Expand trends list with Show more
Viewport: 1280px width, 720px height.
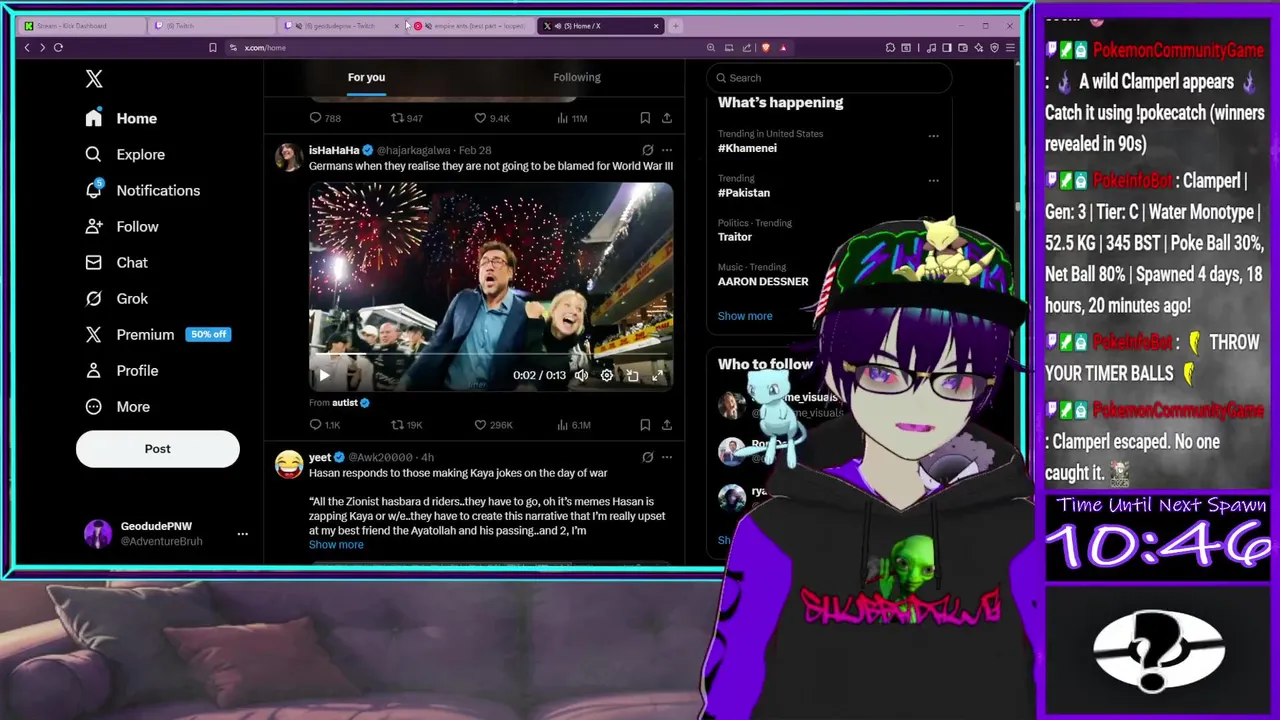click(745, 316)
